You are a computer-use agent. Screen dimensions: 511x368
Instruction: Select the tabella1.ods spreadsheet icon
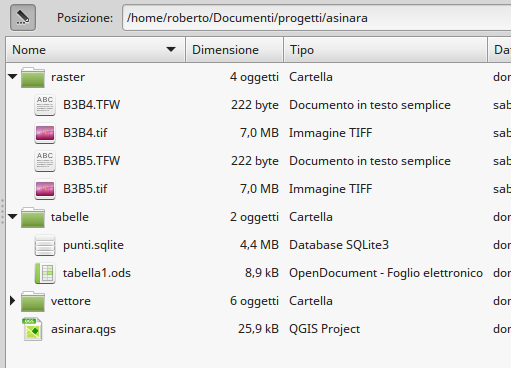tap(45, 273)
